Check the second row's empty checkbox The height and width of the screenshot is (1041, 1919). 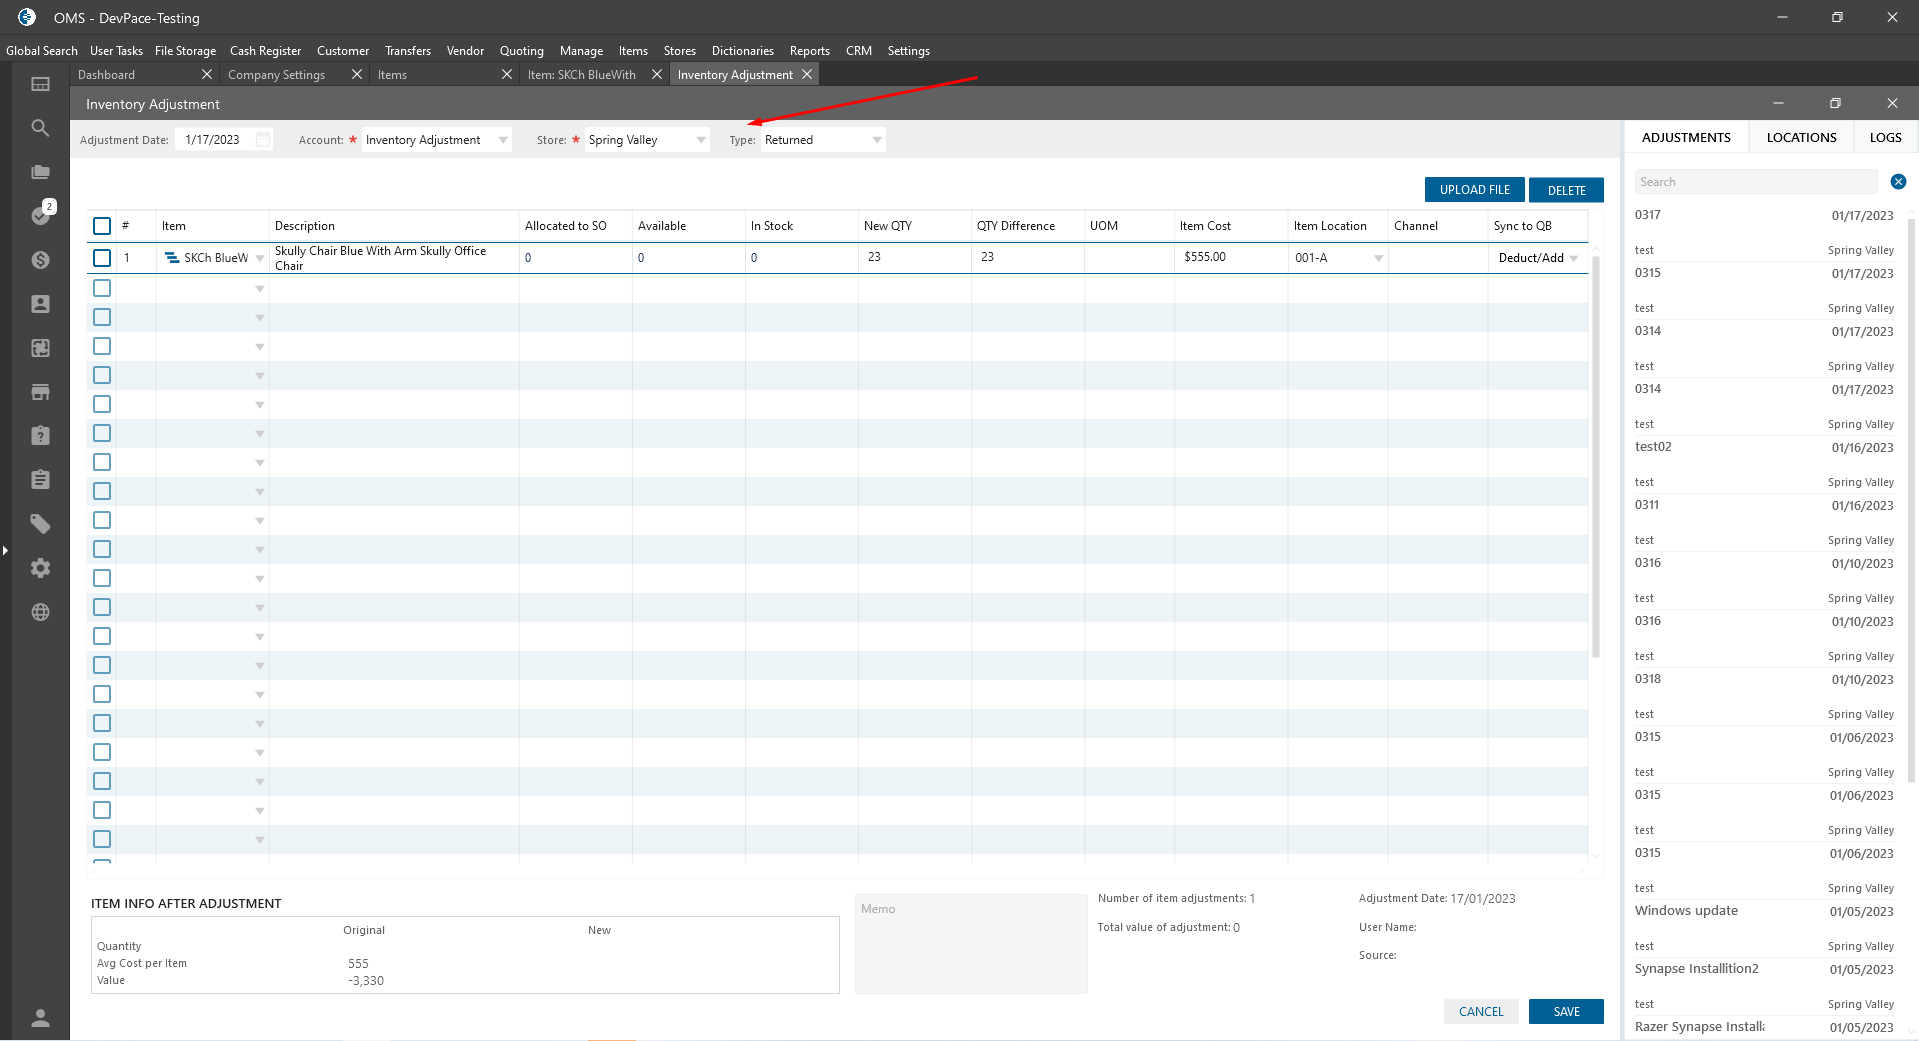[x=102, y=288]
